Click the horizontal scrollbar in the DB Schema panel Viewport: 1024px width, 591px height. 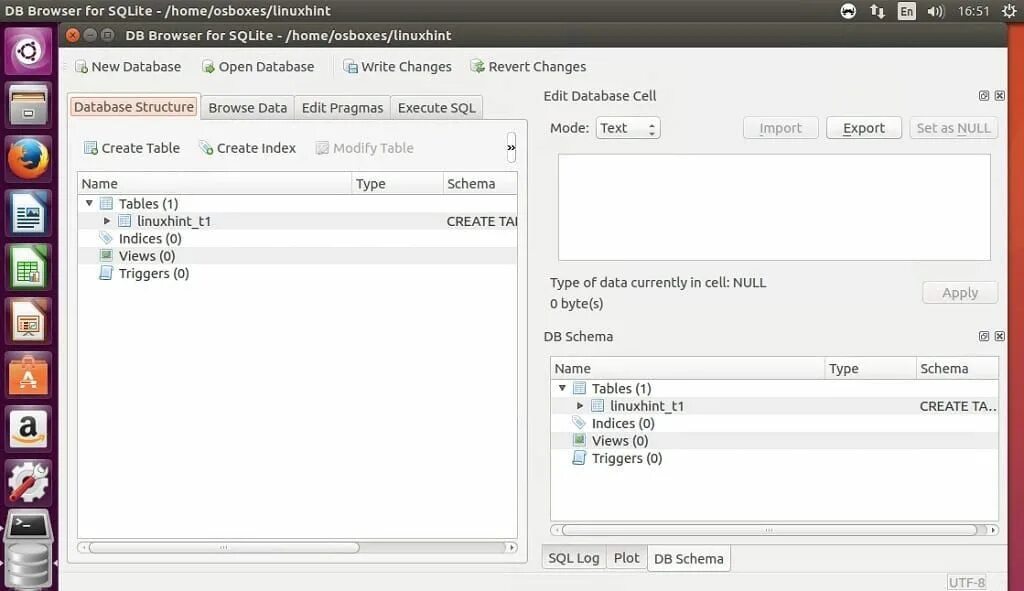769,530
